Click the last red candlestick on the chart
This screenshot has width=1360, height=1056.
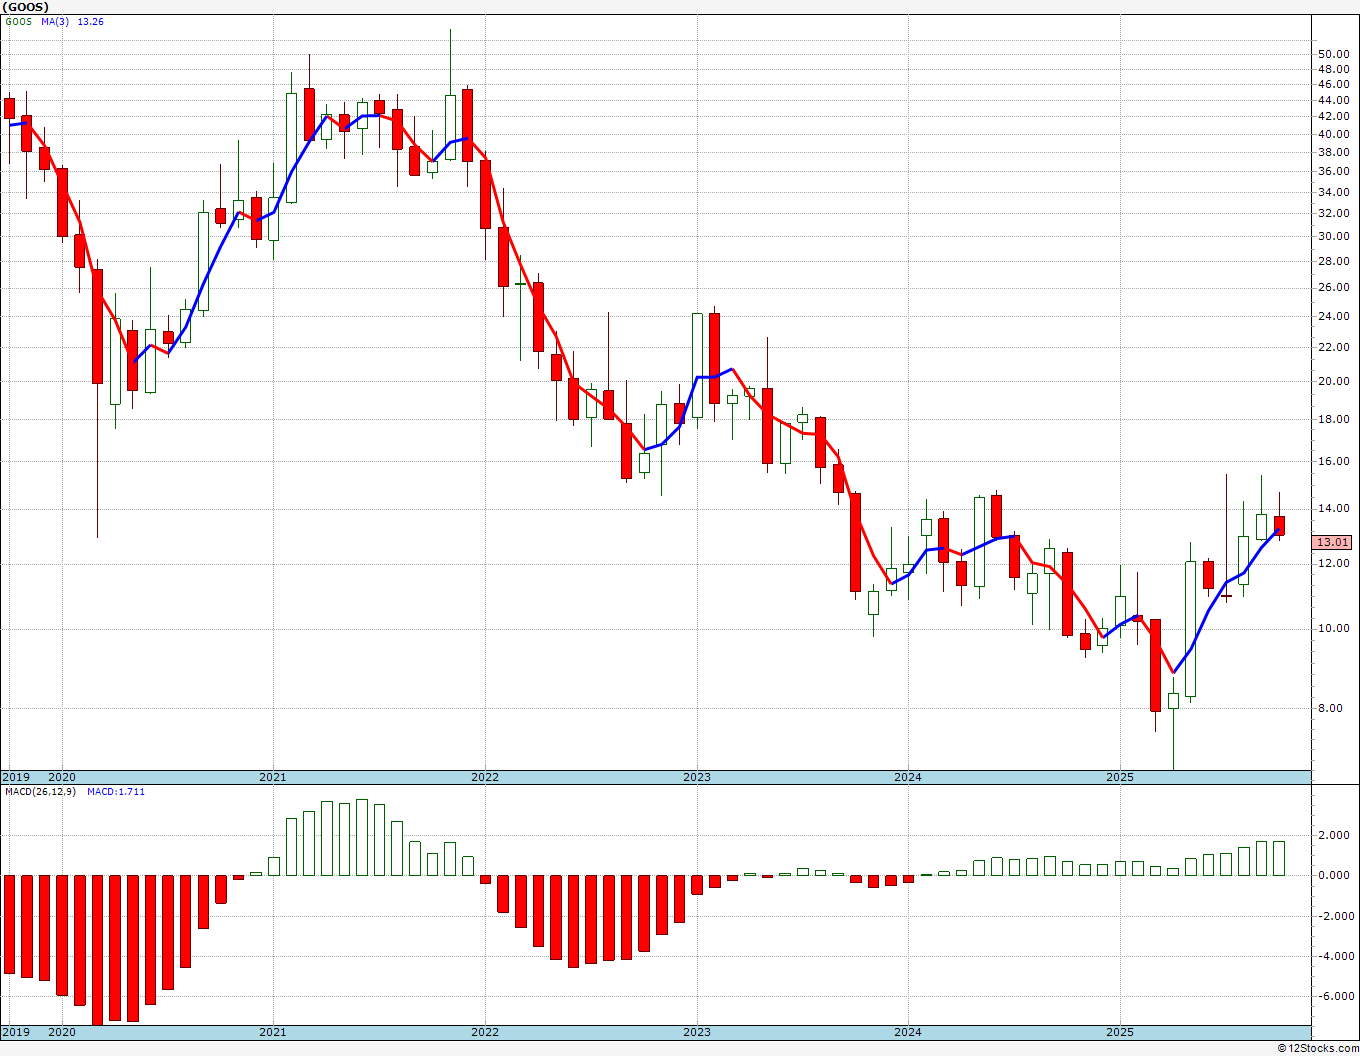[x=1279, y=526]
